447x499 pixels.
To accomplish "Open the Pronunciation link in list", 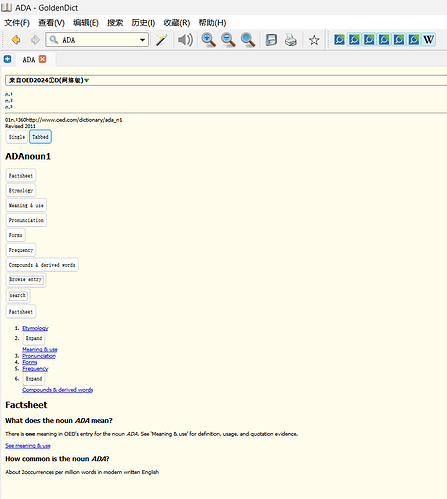I will click(39, 356).
